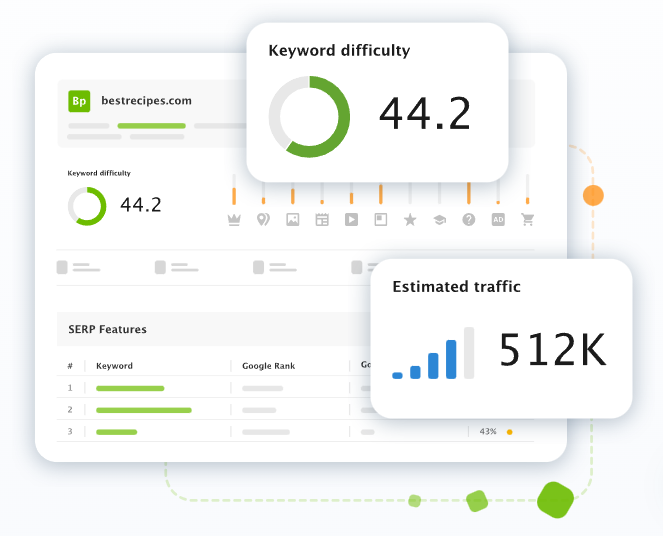Select the first keyword row green bar

tap(130, 388)
